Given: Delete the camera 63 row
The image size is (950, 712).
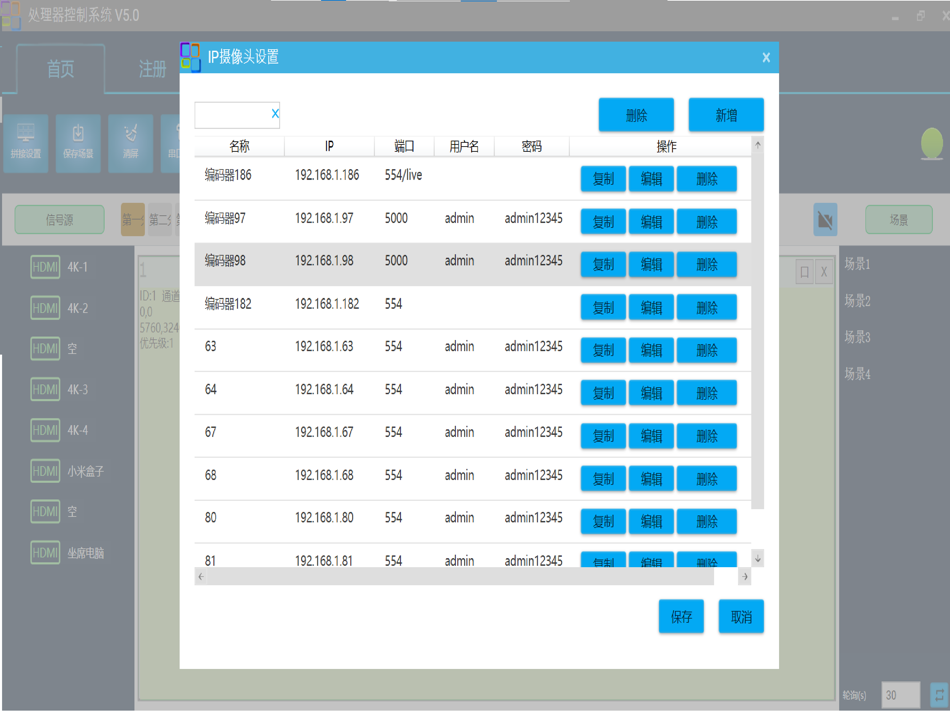Looking at the screenshot, I should tap(706, 350).
